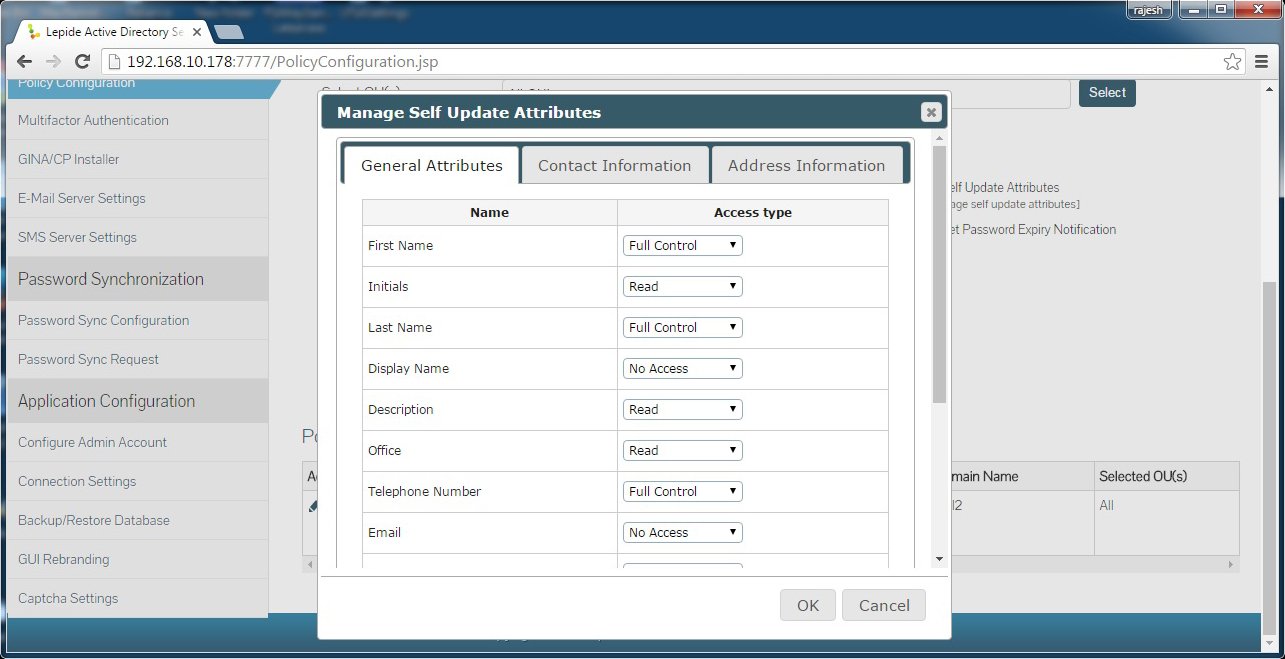The image size is (1285, 659).
Task: Open Telephone Number access type dropdown
Action: click(682, 491)
